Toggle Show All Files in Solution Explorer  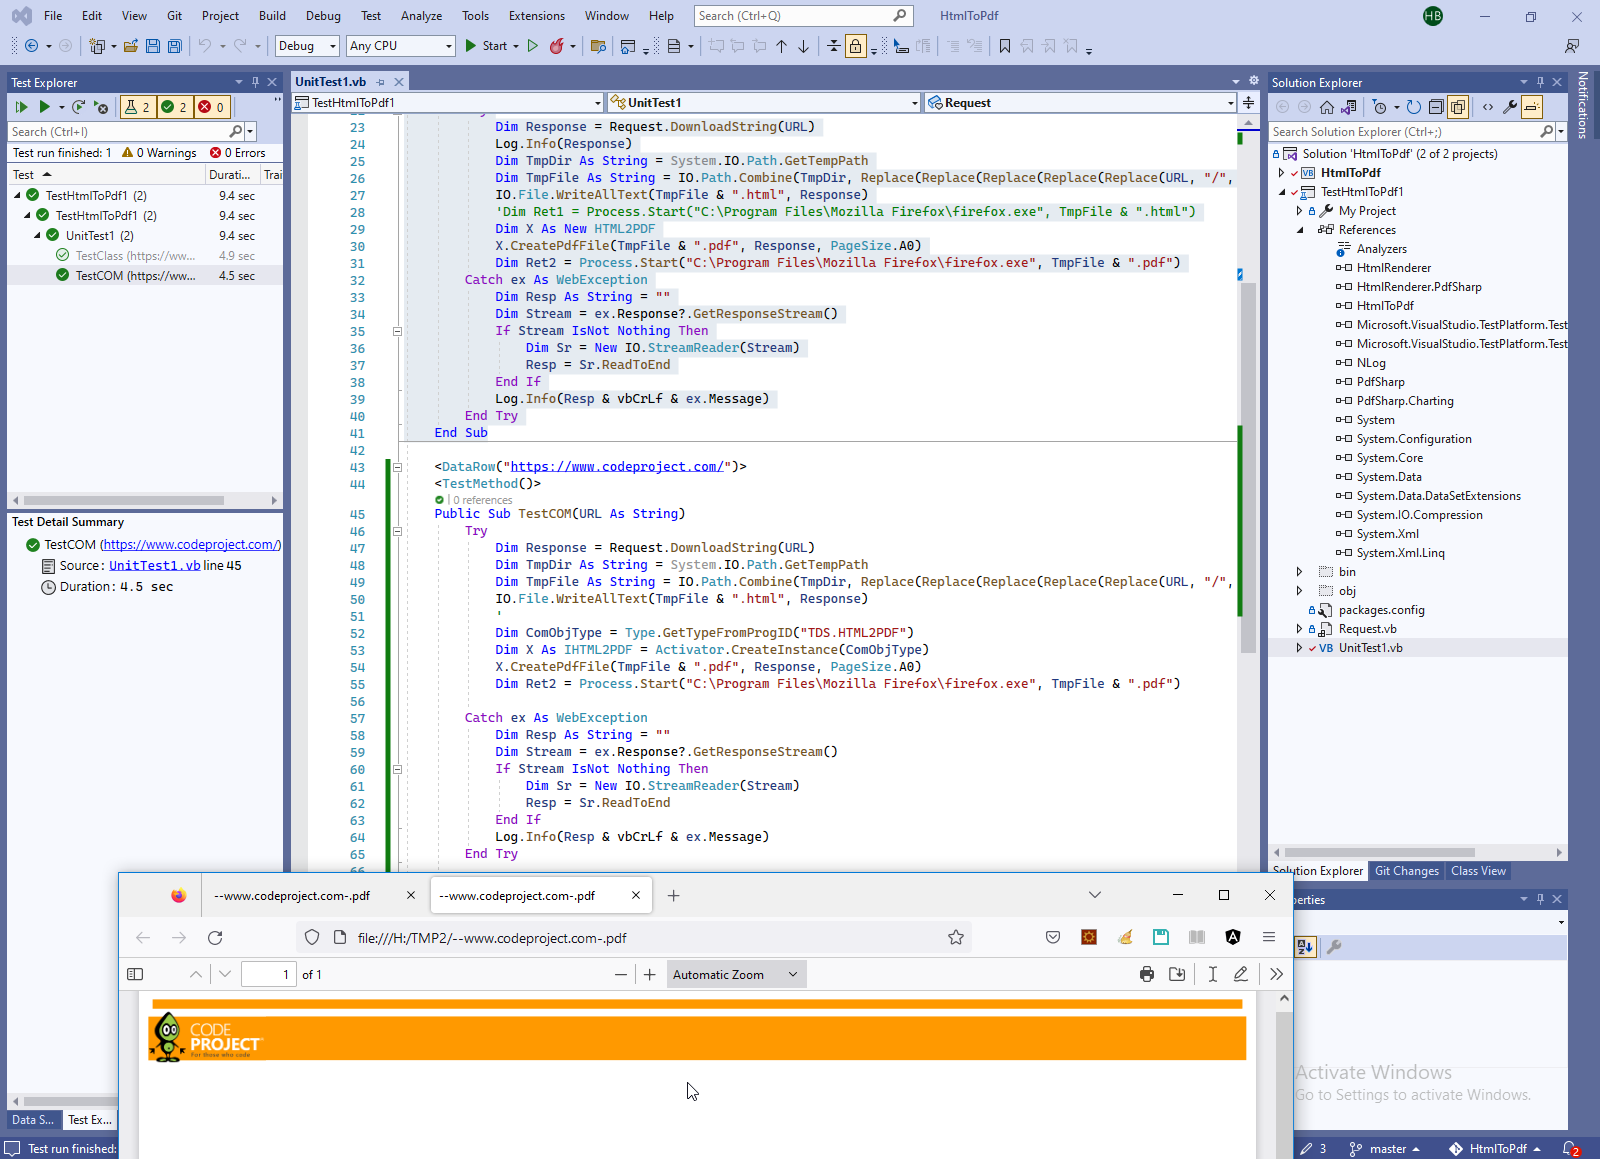click(x=1458, y=107)
